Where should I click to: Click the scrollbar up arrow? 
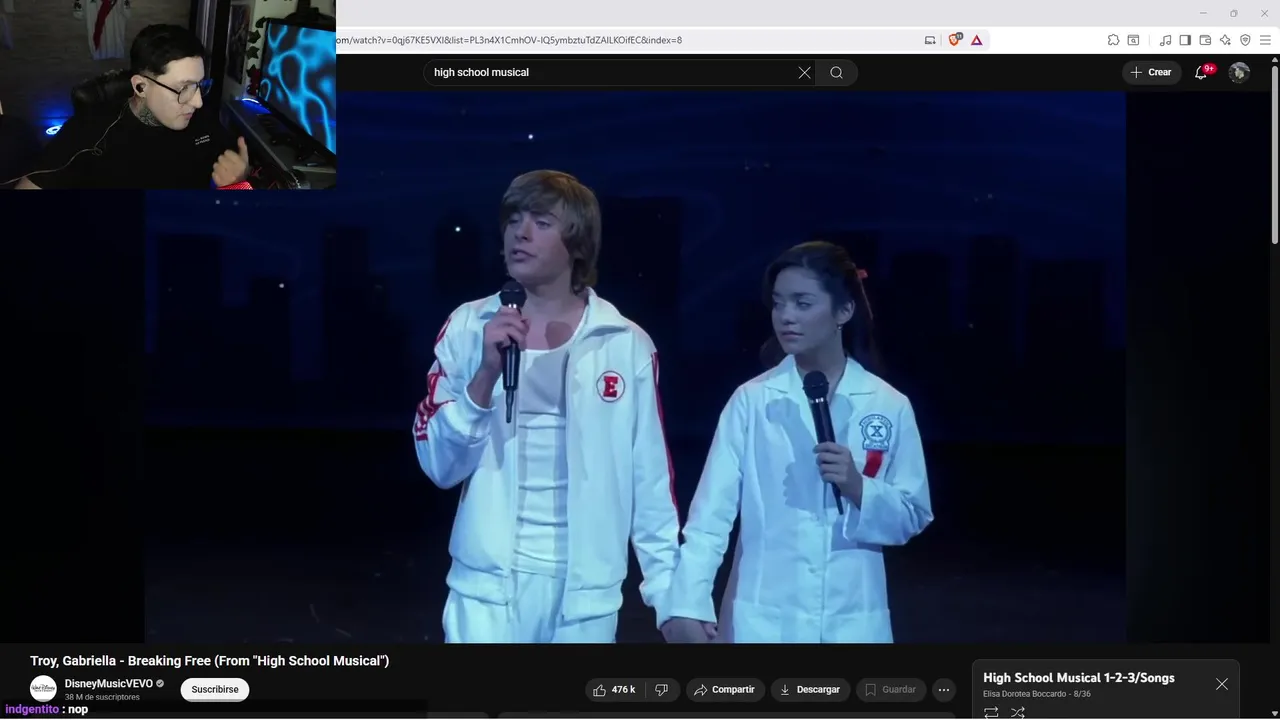(x=1274, y=60)
